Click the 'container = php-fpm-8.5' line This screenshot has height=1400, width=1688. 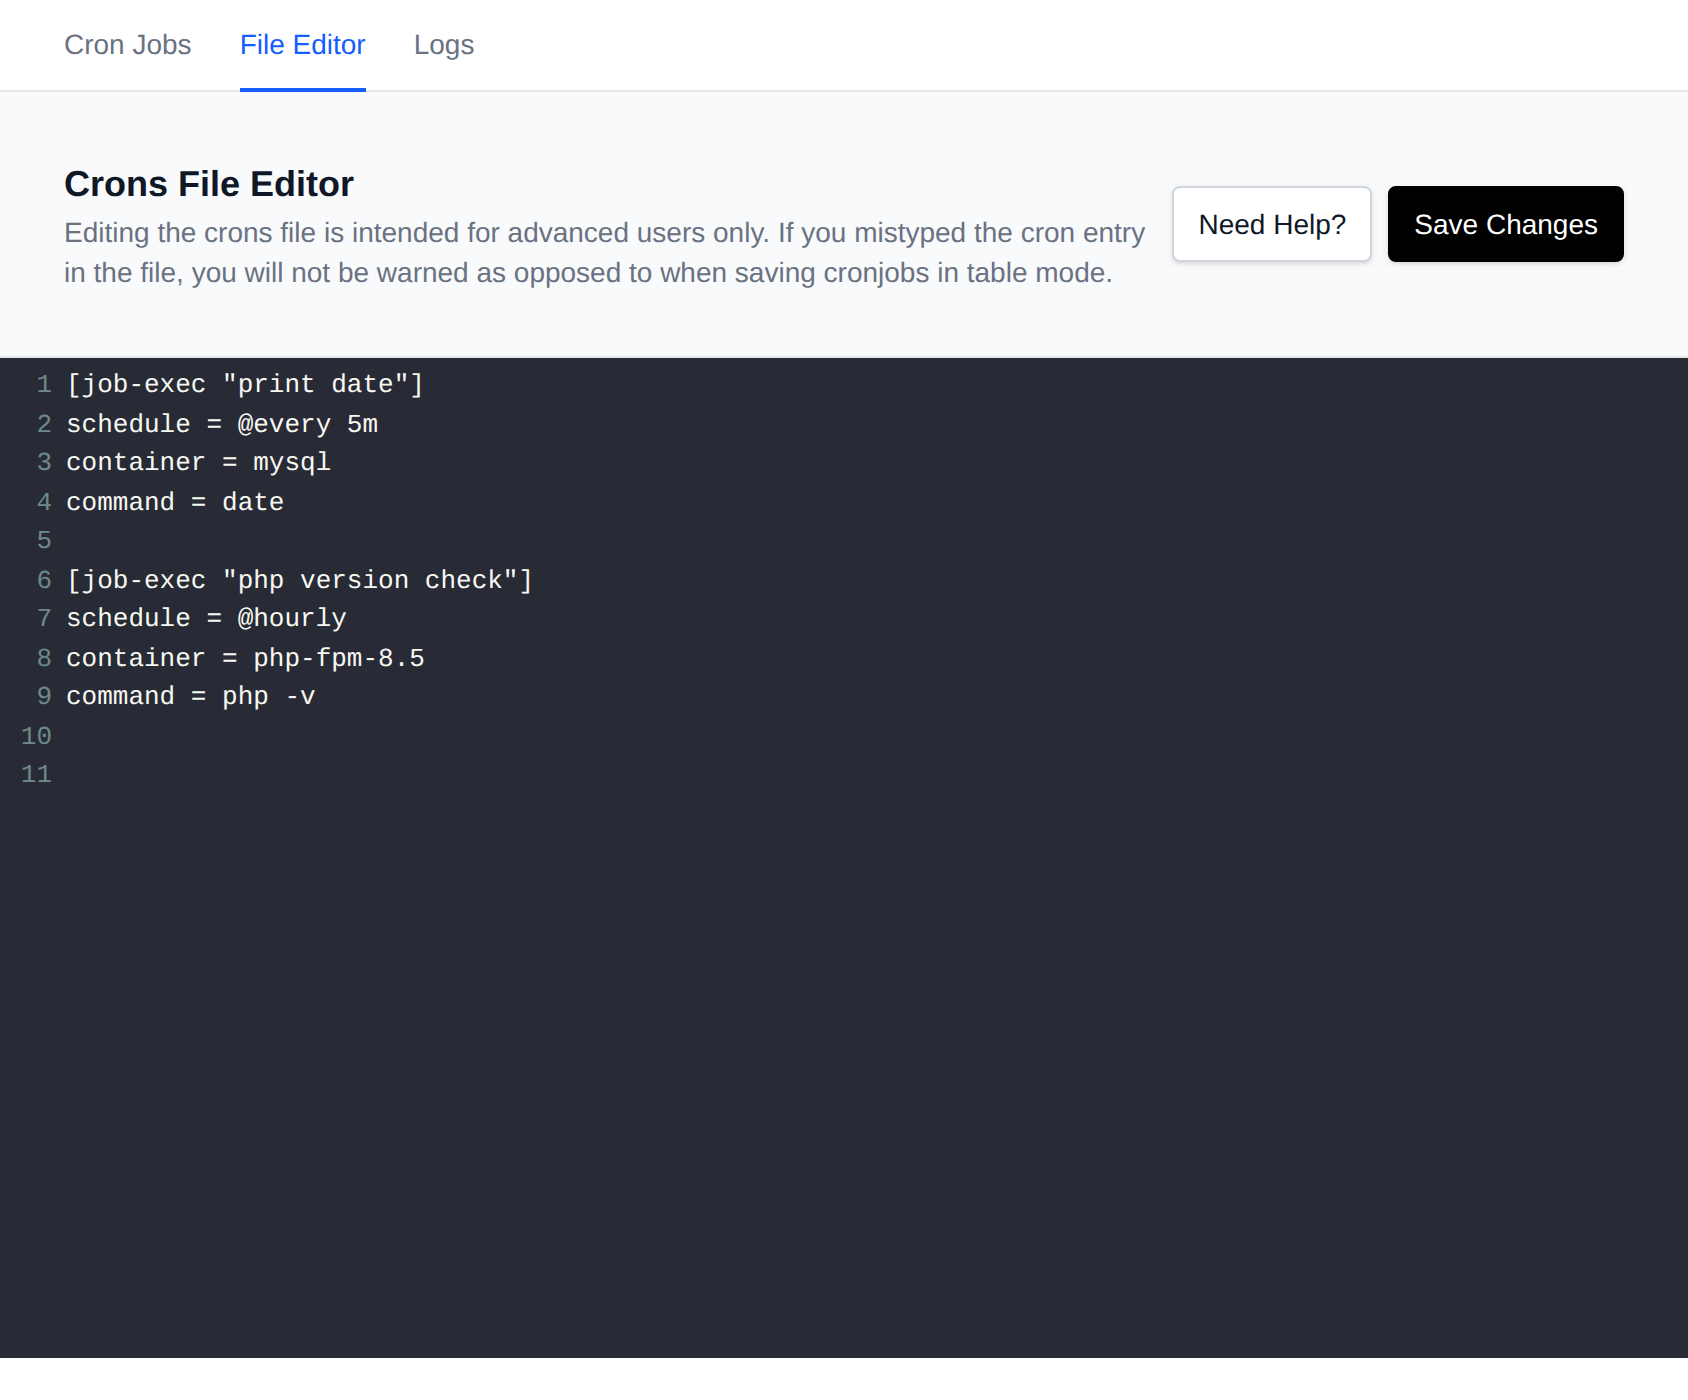pos(245,657)
